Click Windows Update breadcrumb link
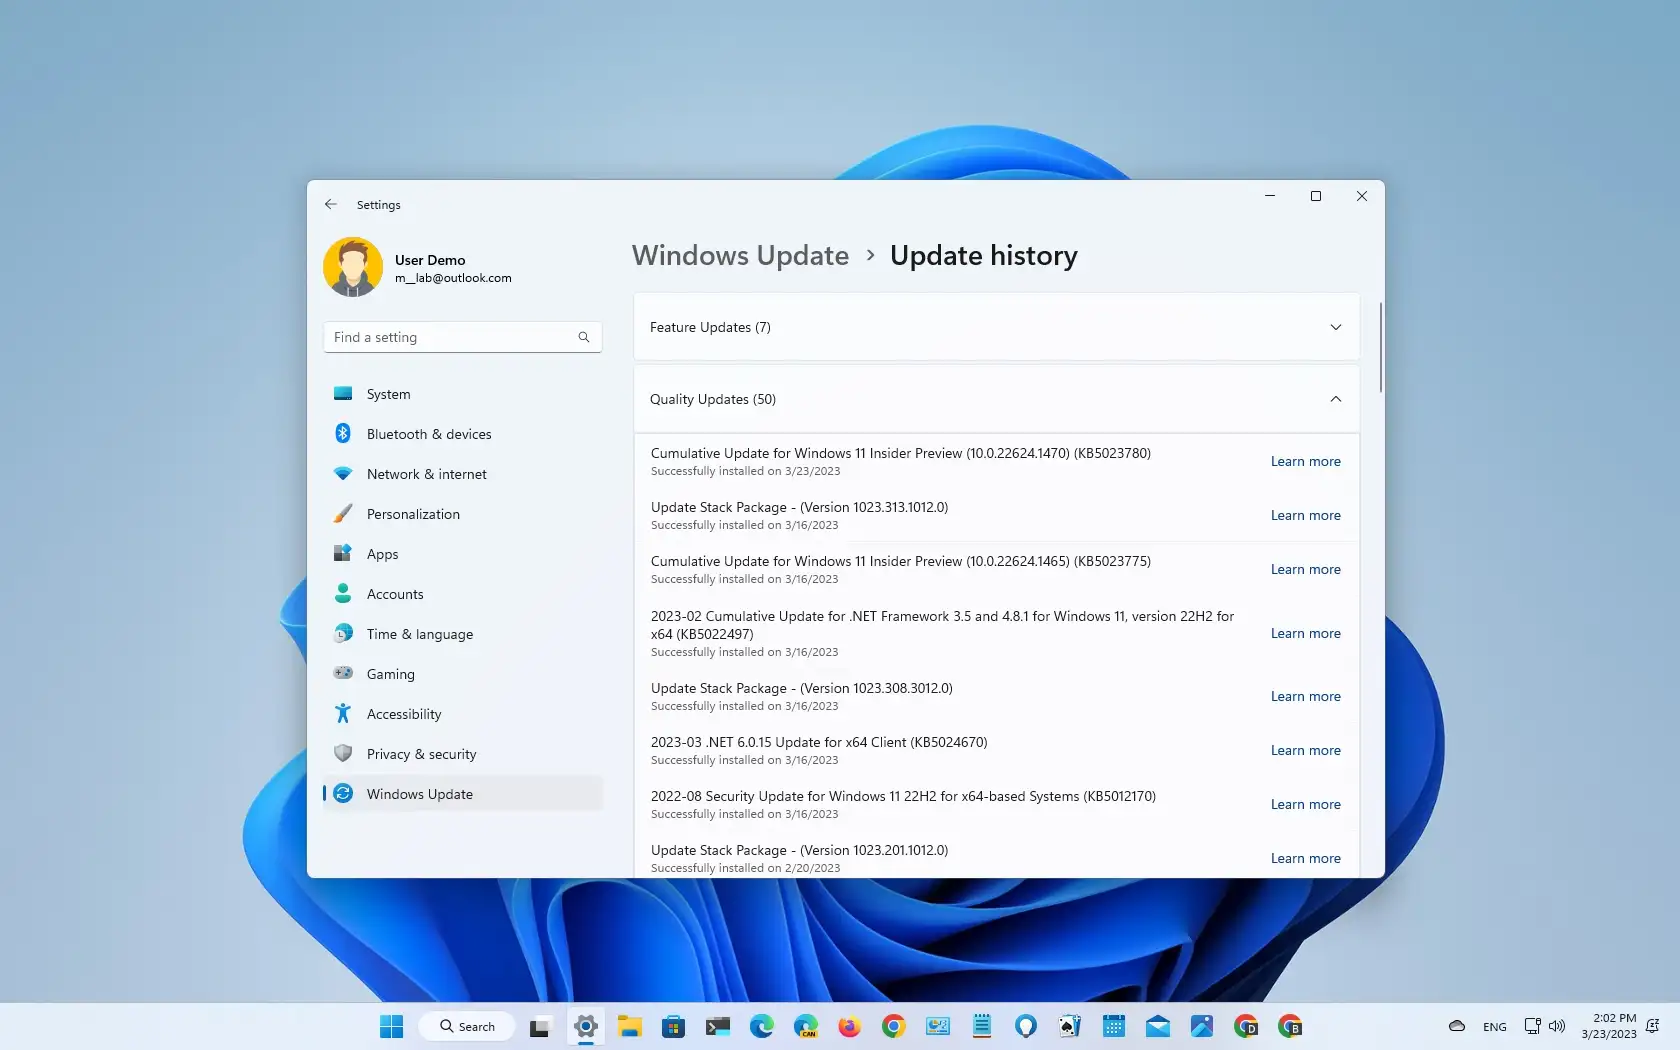Screen dimensions: 1680x1050 [x=740, y=256]
